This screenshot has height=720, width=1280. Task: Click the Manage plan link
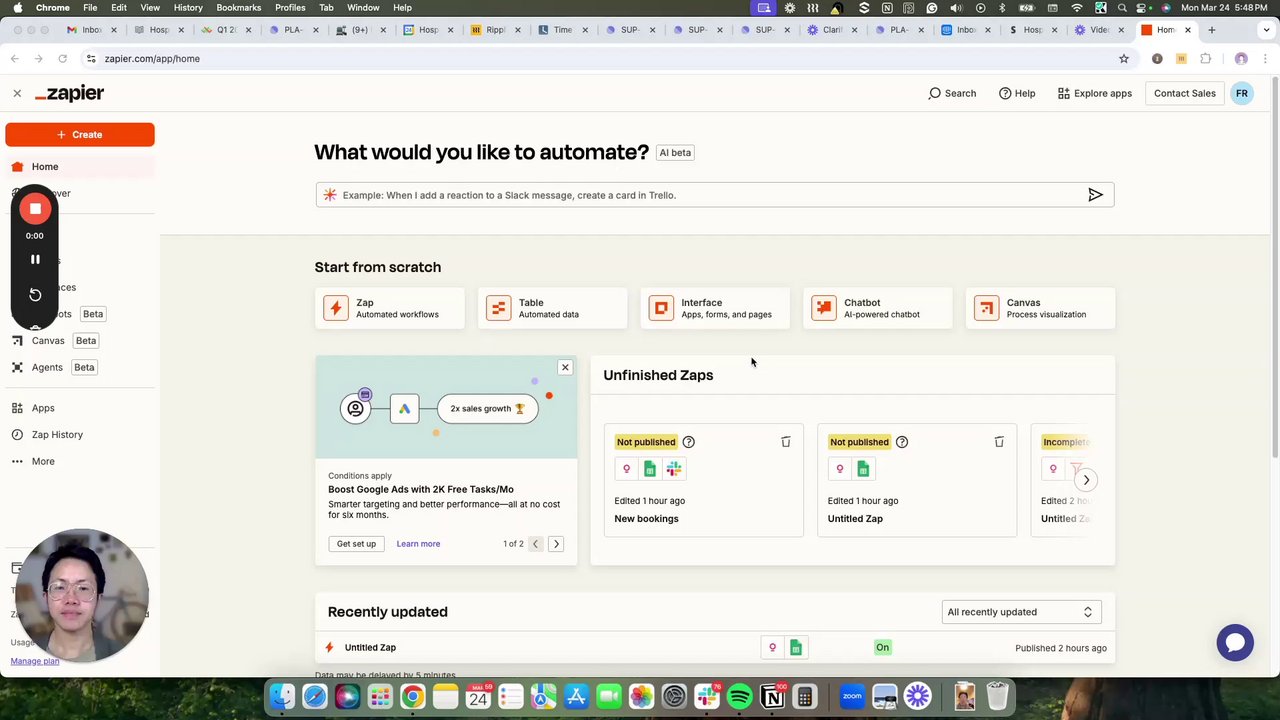click(35, 661)
